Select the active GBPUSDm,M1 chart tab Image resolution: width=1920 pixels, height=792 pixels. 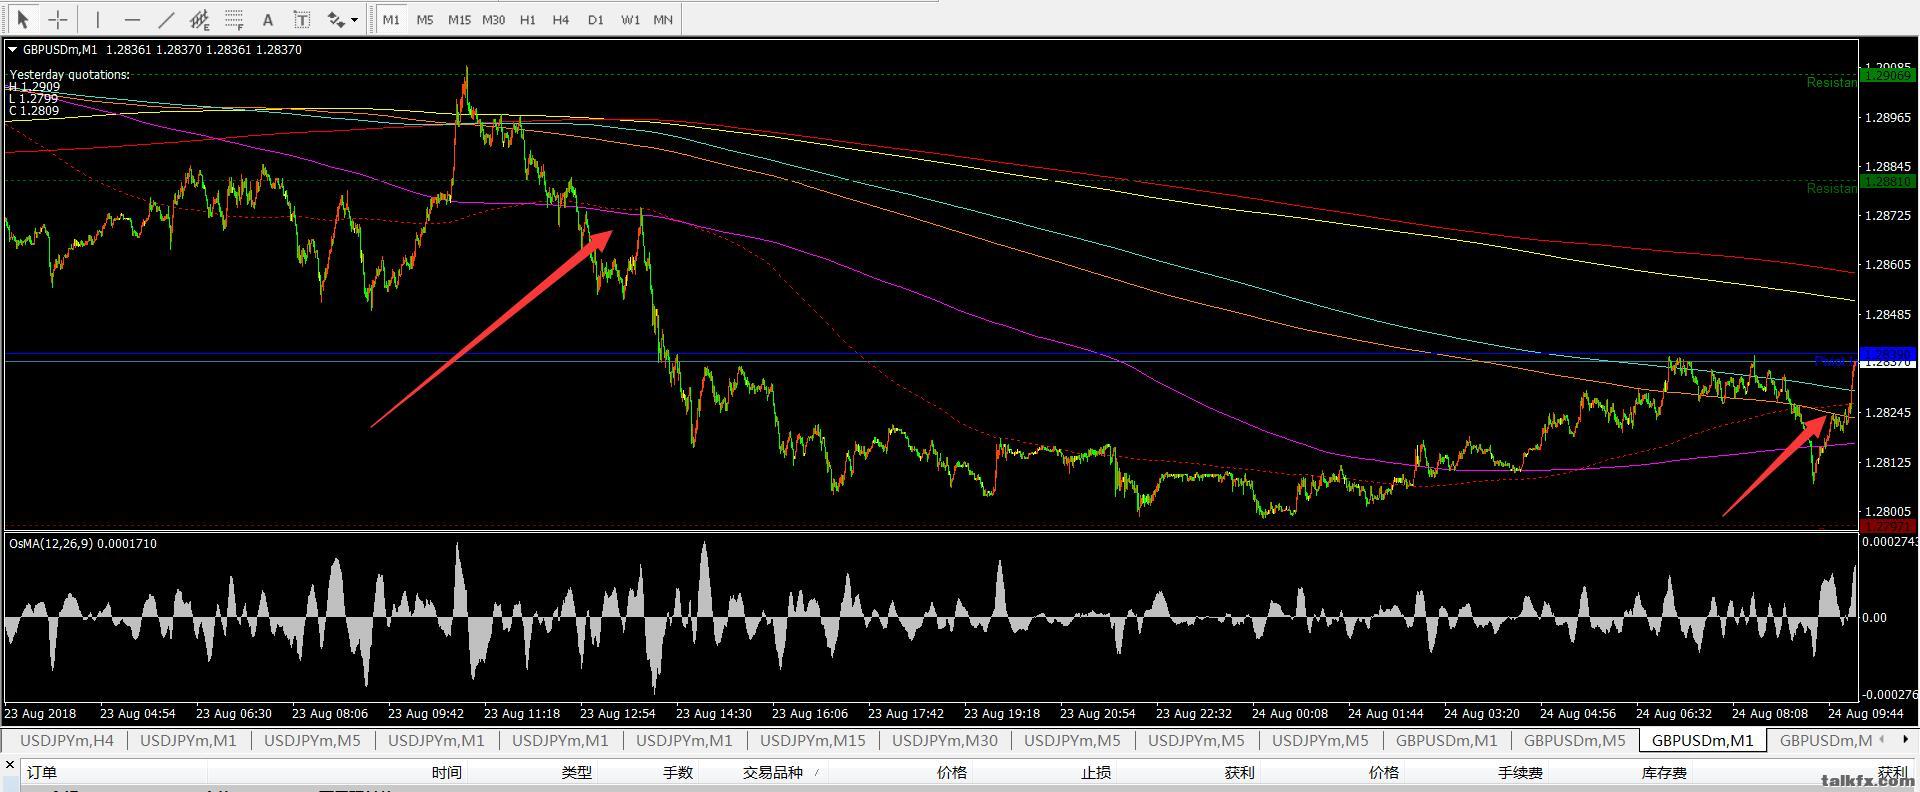coord(1703,740)
